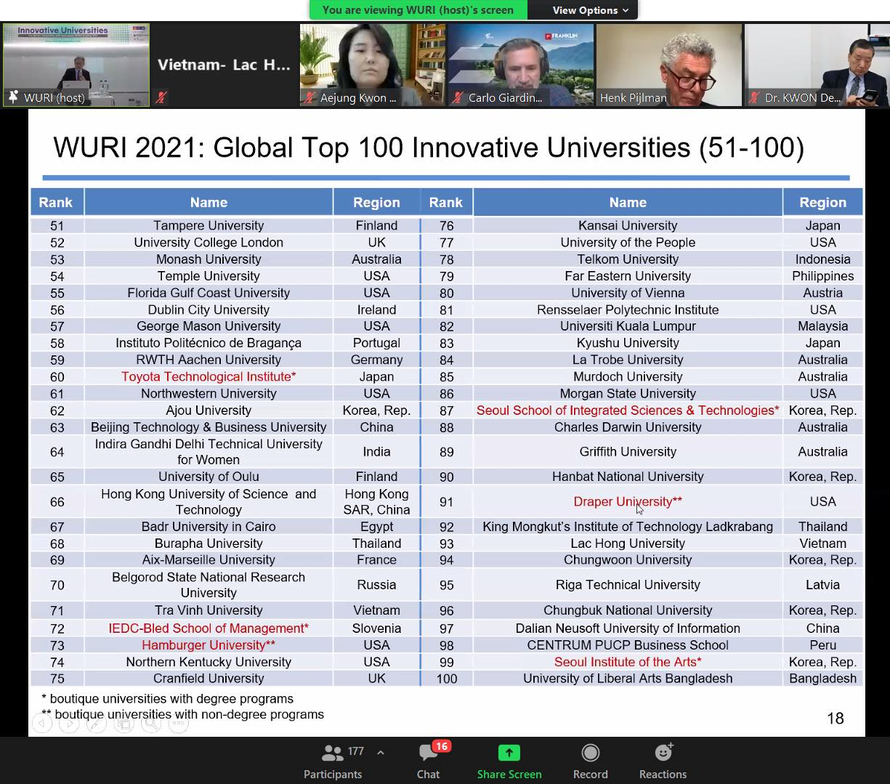Select the Vietnam- Lac H... participant tile
This screenshot has width=890, height=784.
point(224,65)
